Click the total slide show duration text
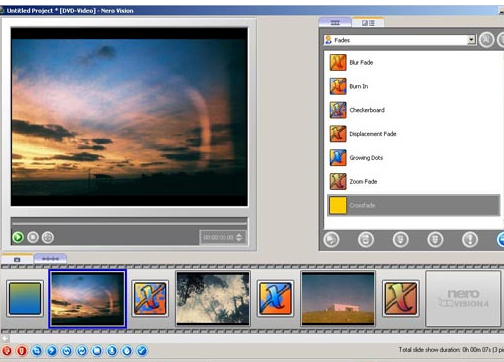504x362 pixels. [451, 350]
